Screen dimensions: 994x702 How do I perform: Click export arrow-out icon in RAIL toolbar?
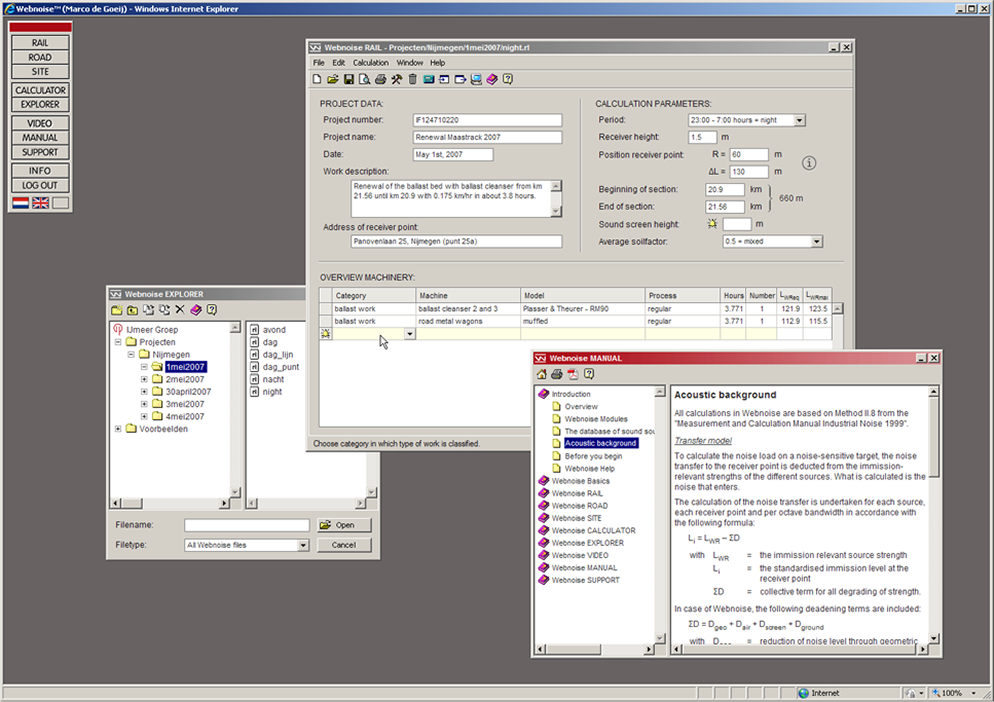point(460,79)
